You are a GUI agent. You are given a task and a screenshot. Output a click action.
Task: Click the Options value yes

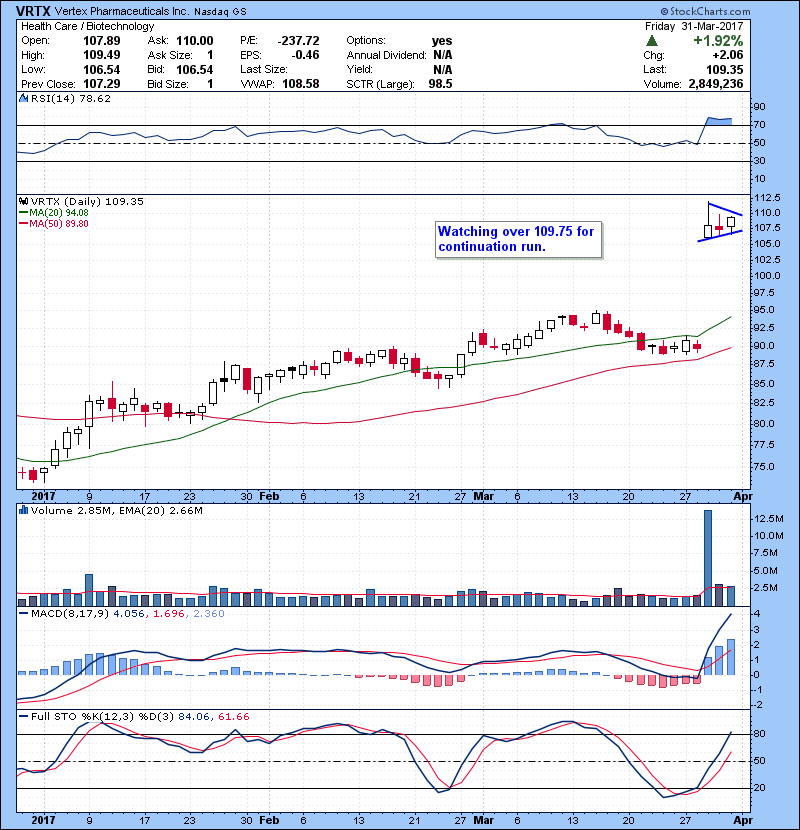[x=442, y=41]
